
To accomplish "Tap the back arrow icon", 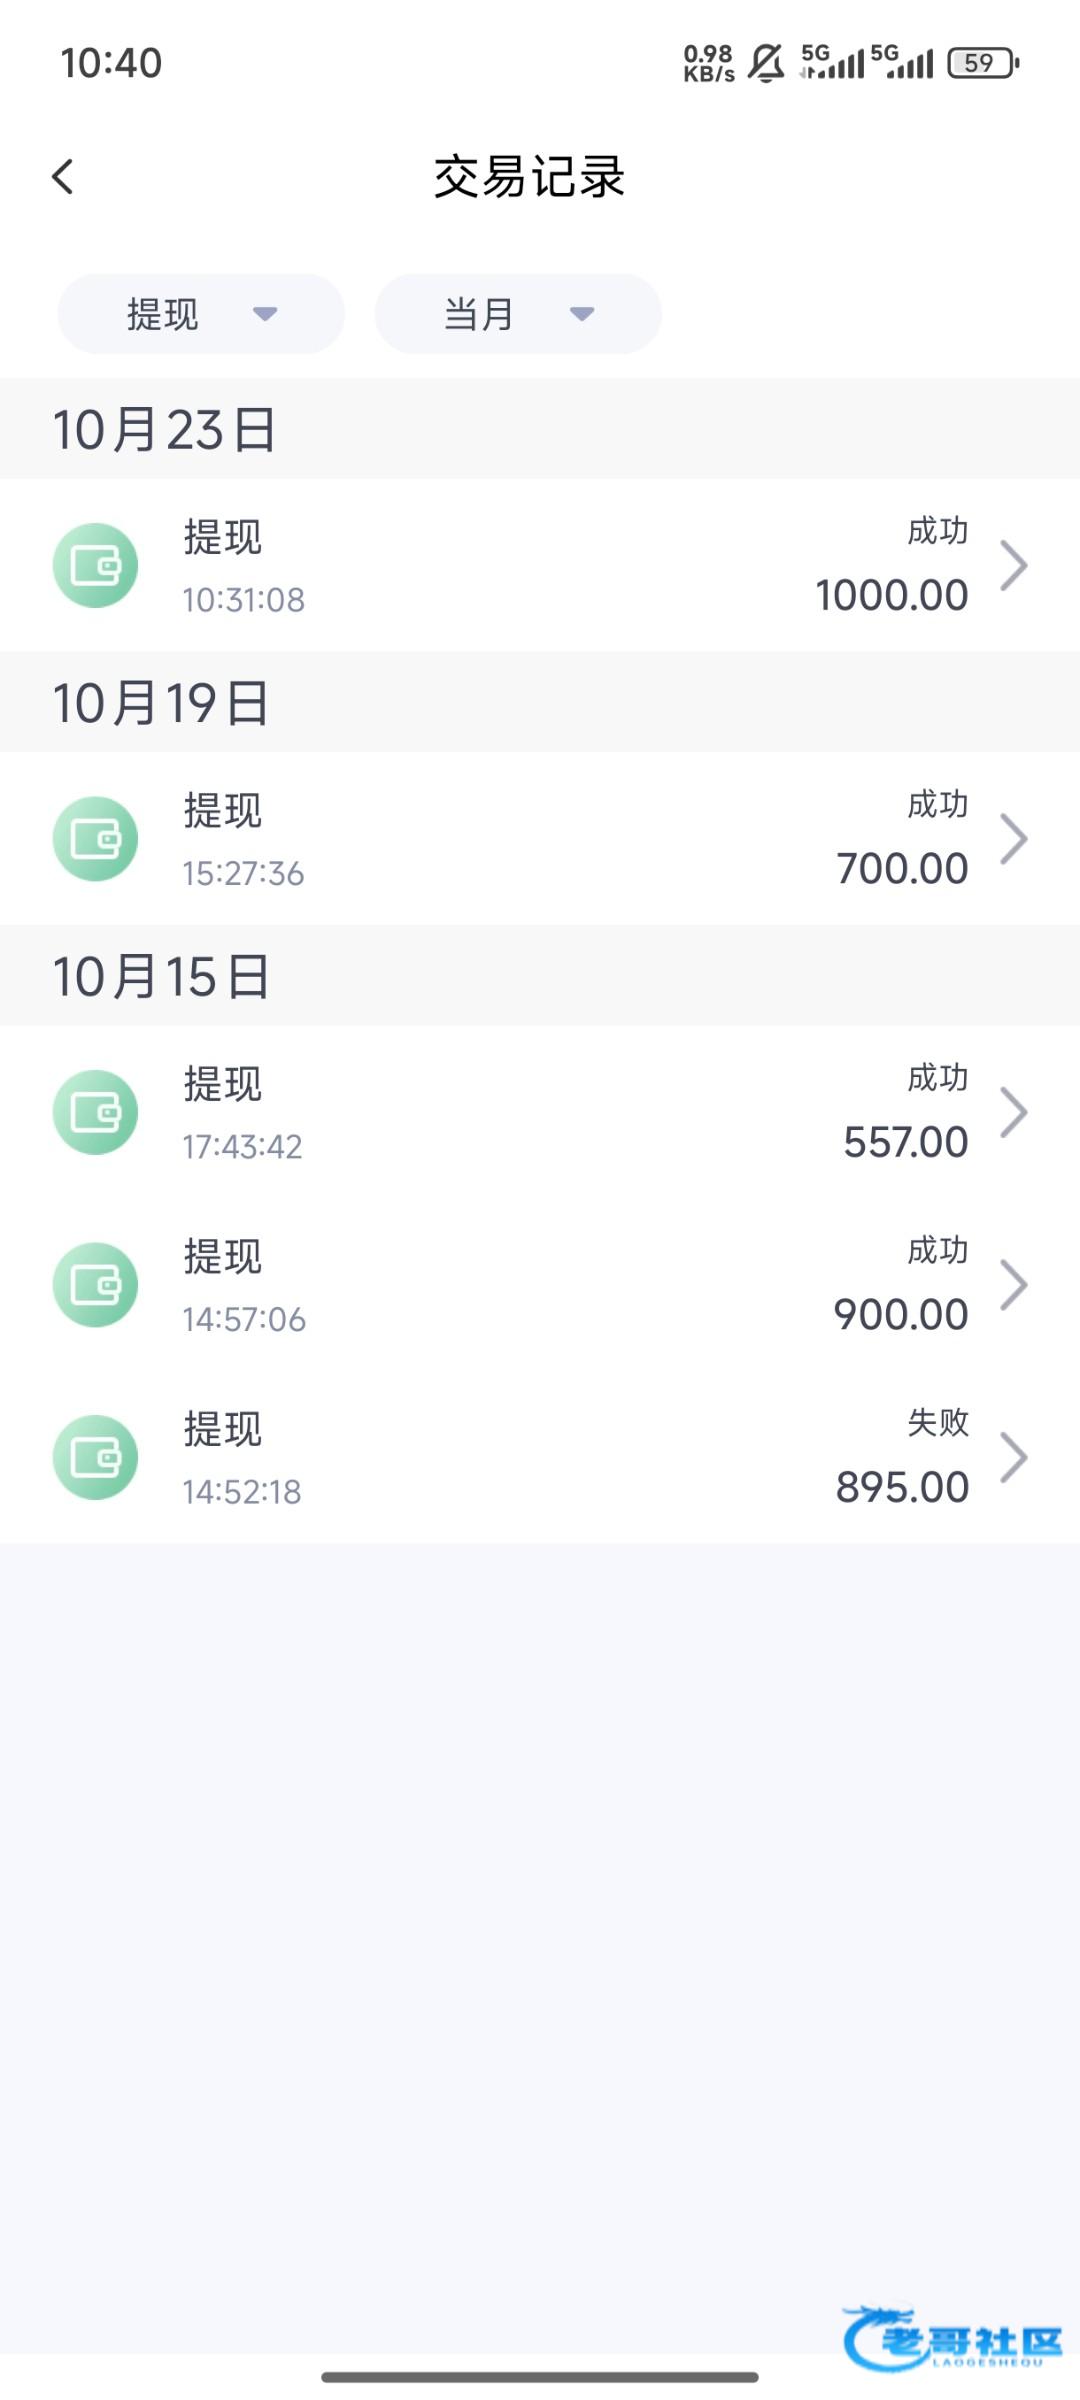I will point(63,177).
